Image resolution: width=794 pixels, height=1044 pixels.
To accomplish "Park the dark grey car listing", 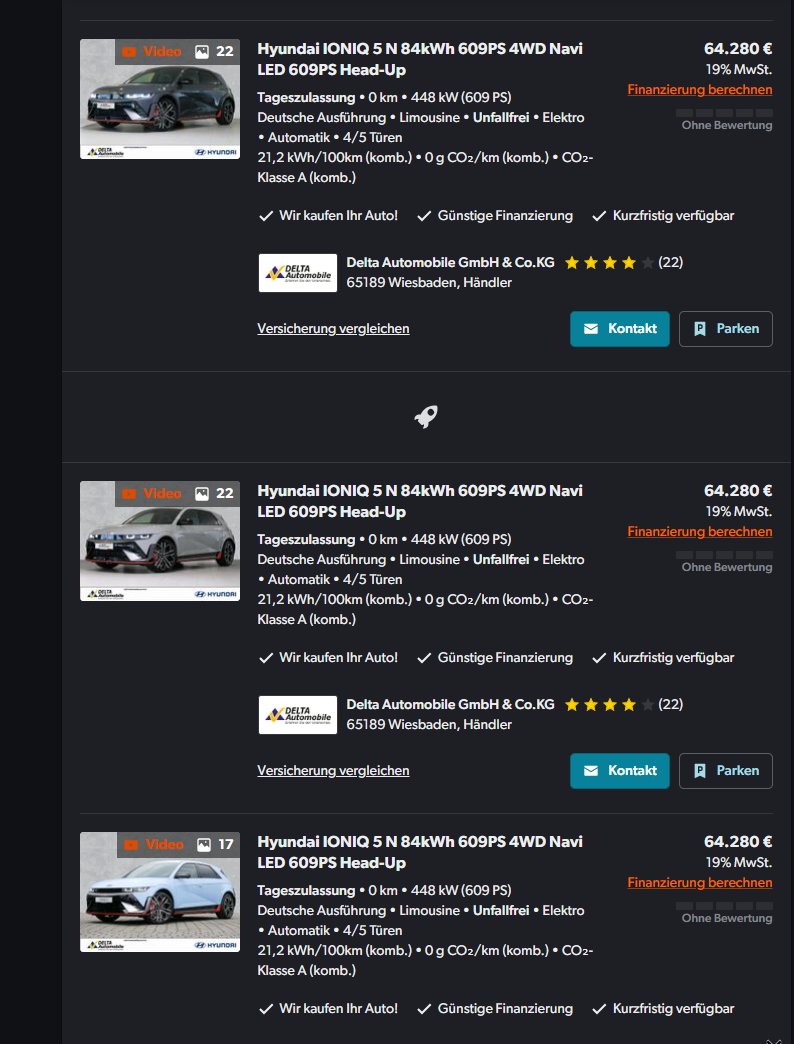I will (x=725, y=329).
